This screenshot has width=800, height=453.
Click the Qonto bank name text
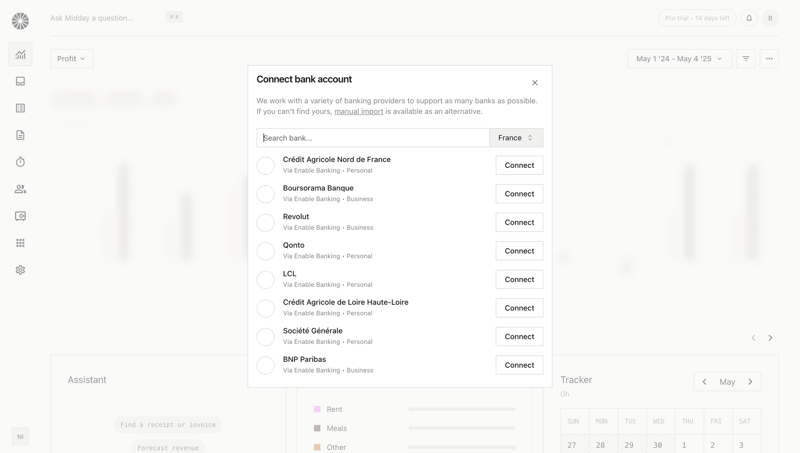293,245
